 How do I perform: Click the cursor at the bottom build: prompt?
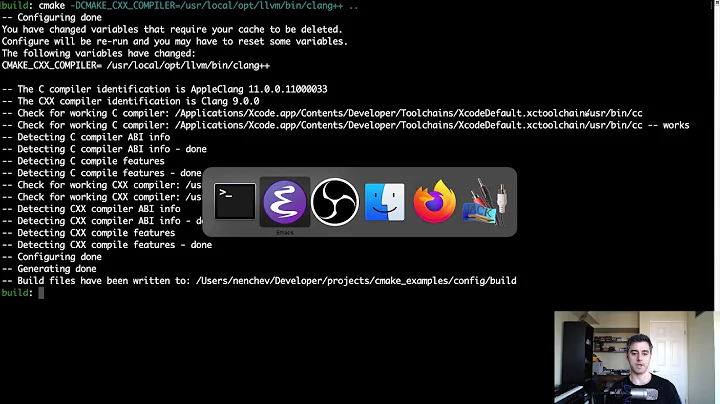click(x=41, y=293)
